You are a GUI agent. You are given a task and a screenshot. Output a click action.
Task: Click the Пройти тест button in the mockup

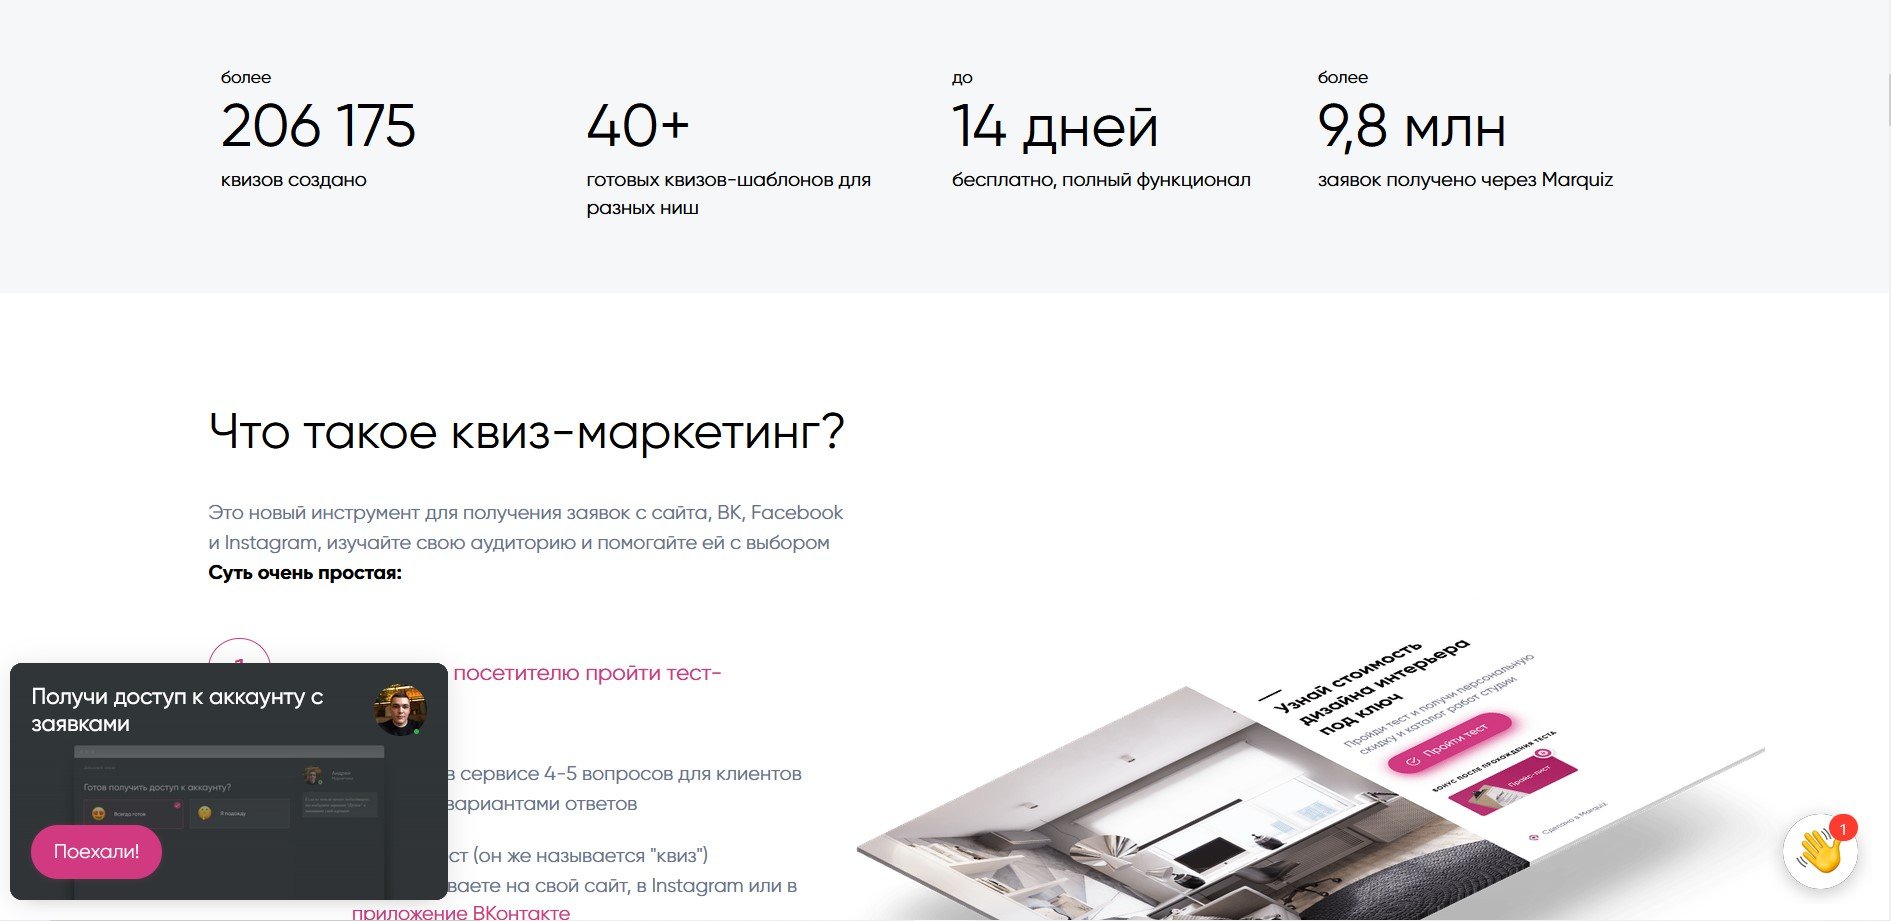click(1452, 745)
